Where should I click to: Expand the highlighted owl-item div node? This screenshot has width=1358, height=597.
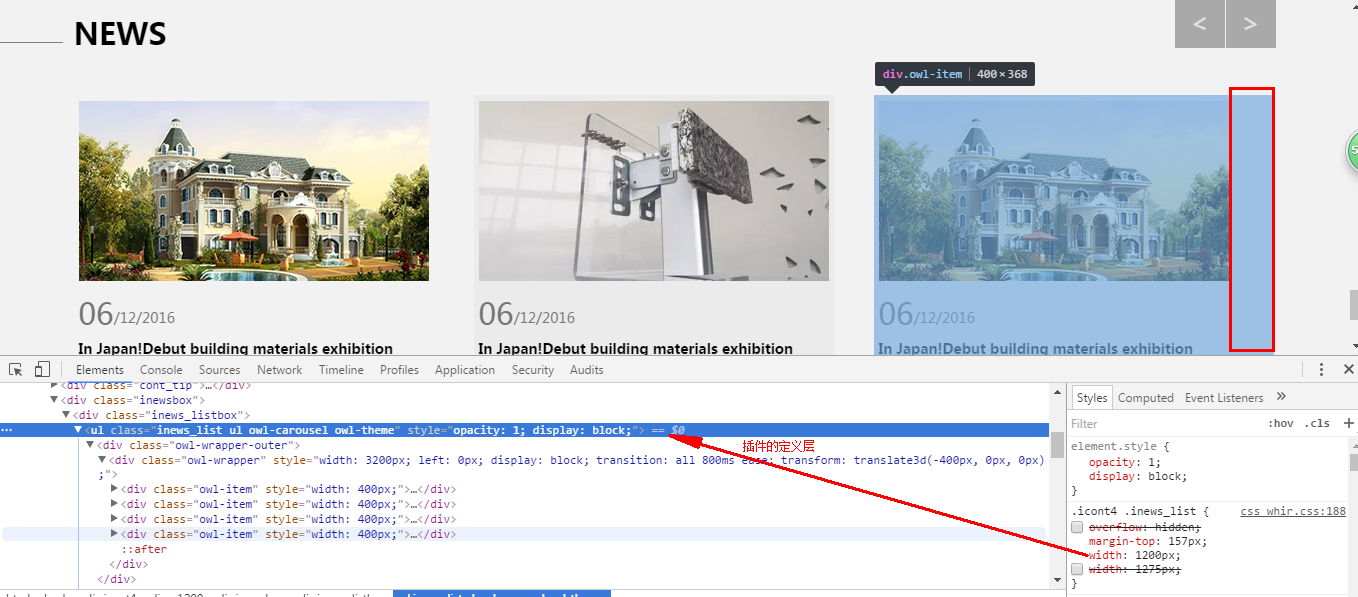pos(114,534)
